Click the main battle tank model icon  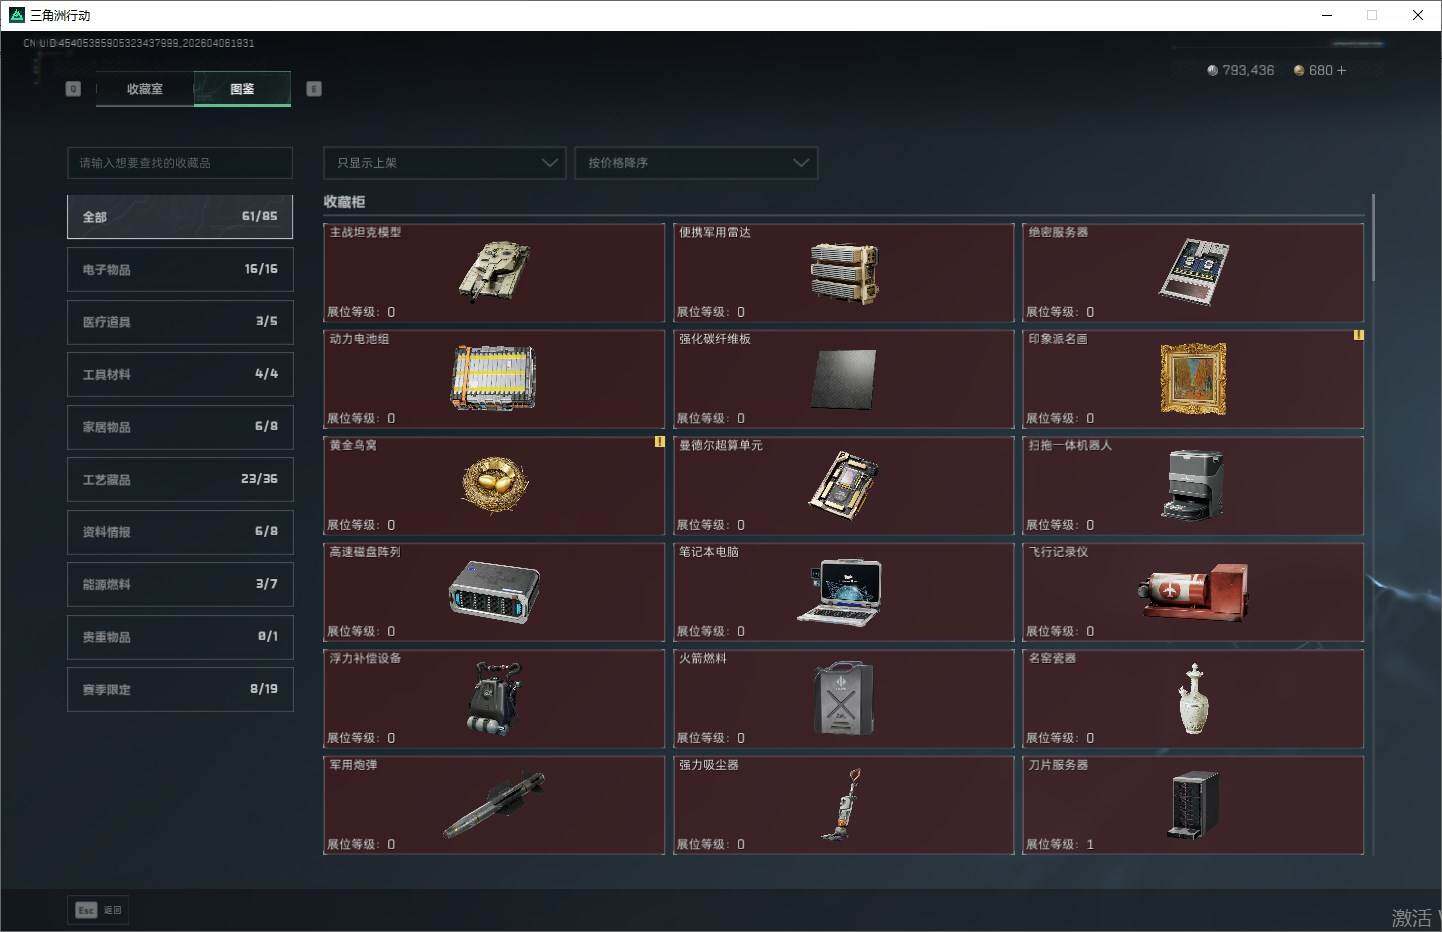point(493,271)
